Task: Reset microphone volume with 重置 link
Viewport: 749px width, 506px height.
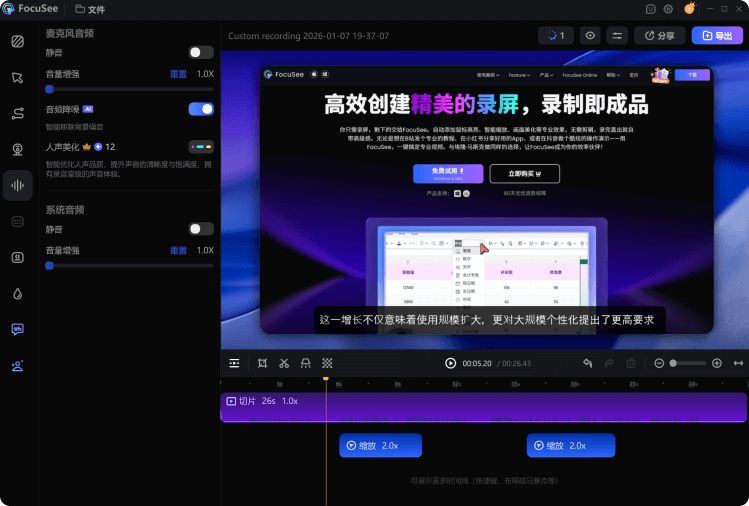Action: 178,74
